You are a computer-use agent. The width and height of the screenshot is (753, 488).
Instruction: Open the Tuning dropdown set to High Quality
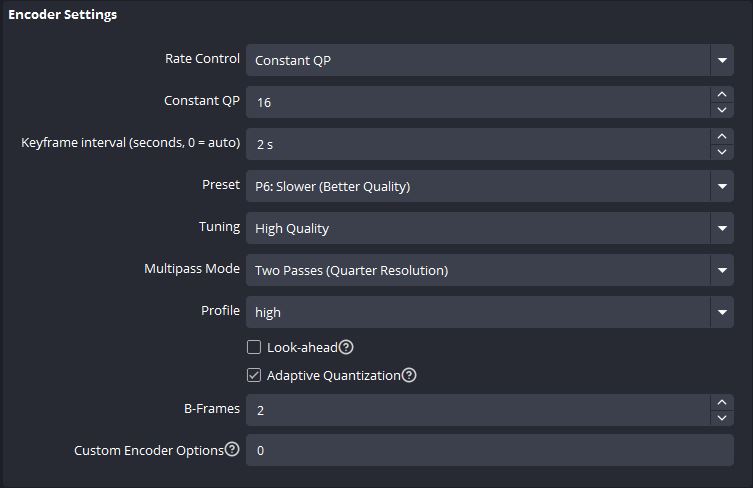pyautogui.click(x=489, y=228)
